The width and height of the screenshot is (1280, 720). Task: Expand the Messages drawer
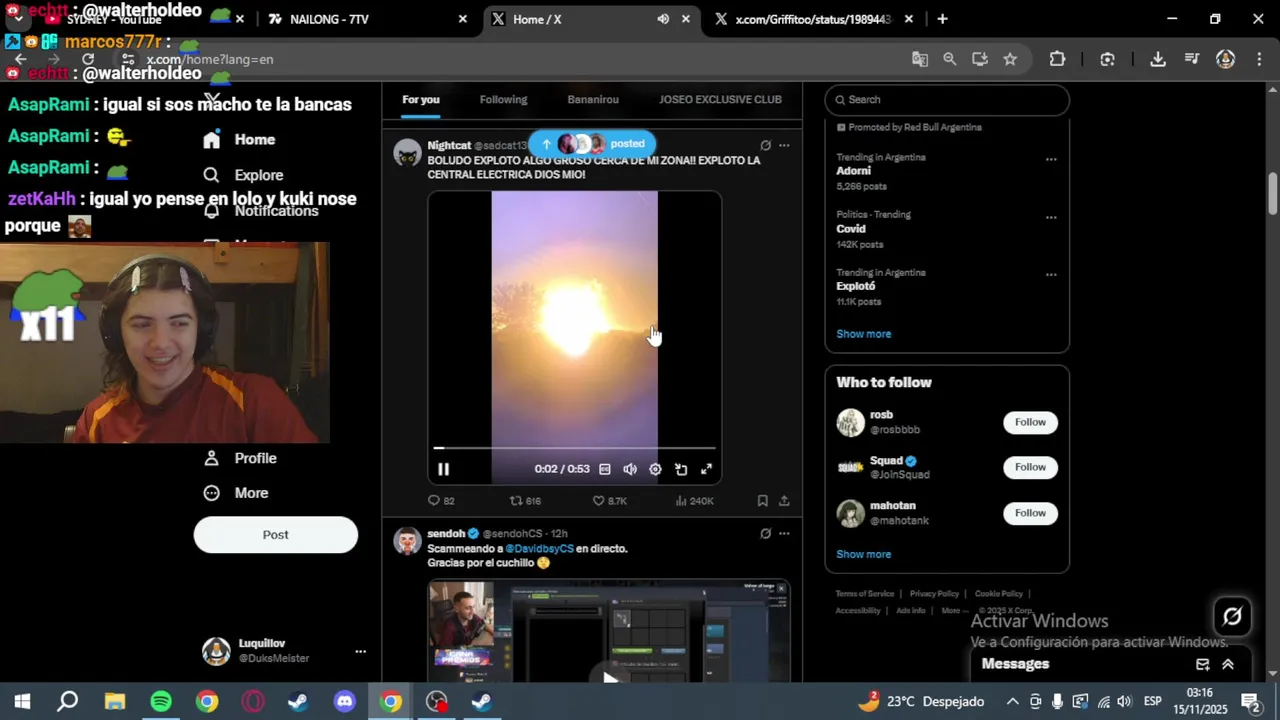click(1228, 664)
